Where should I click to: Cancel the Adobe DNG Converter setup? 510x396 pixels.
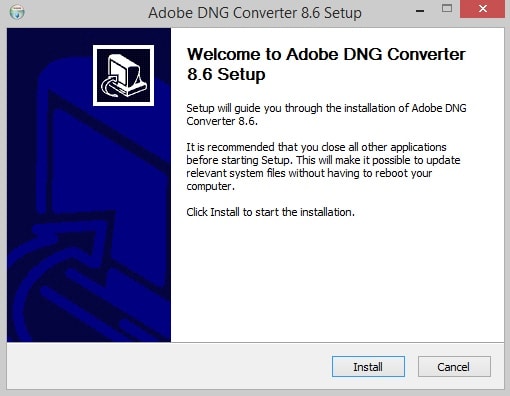point(454,367)
